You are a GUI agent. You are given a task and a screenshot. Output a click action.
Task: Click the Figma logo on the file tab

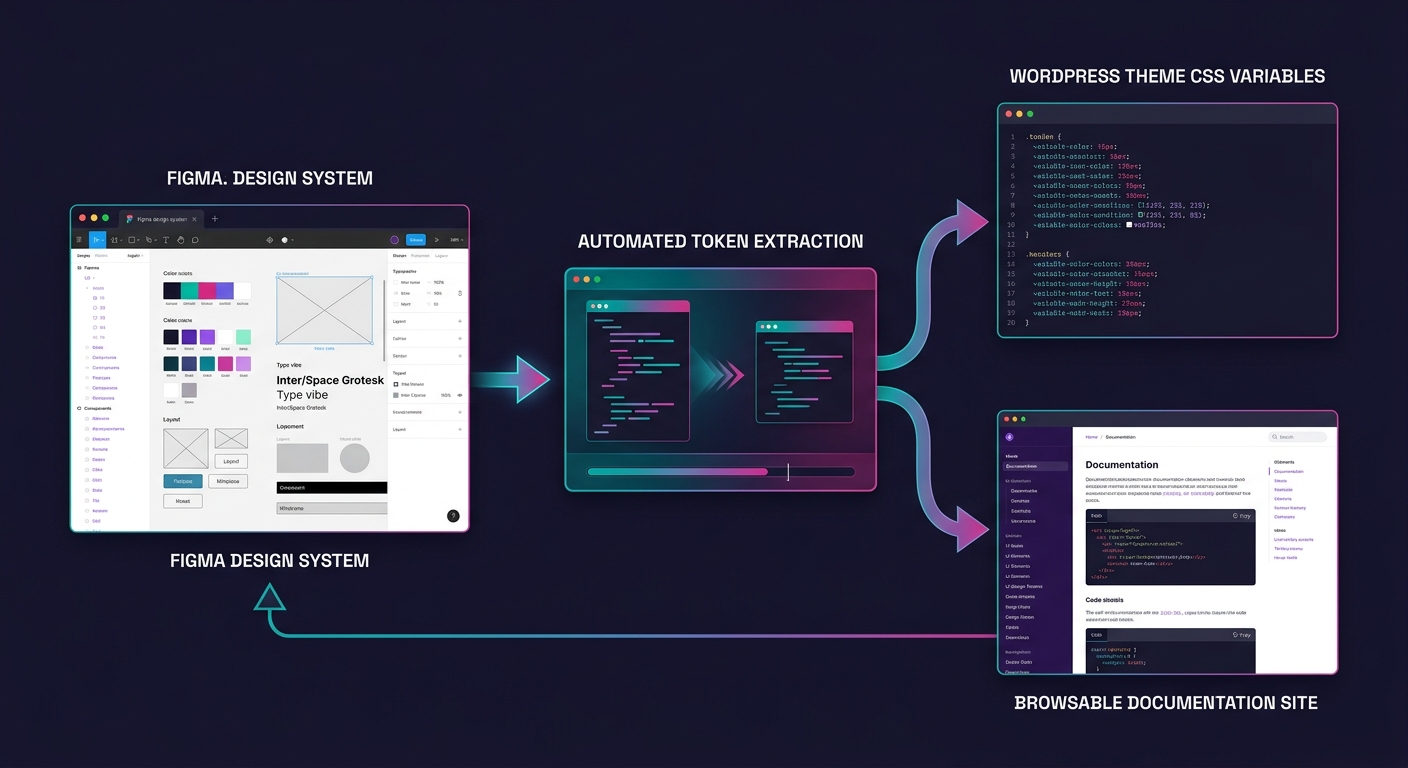pyautogui.click(x=130, y=218)
